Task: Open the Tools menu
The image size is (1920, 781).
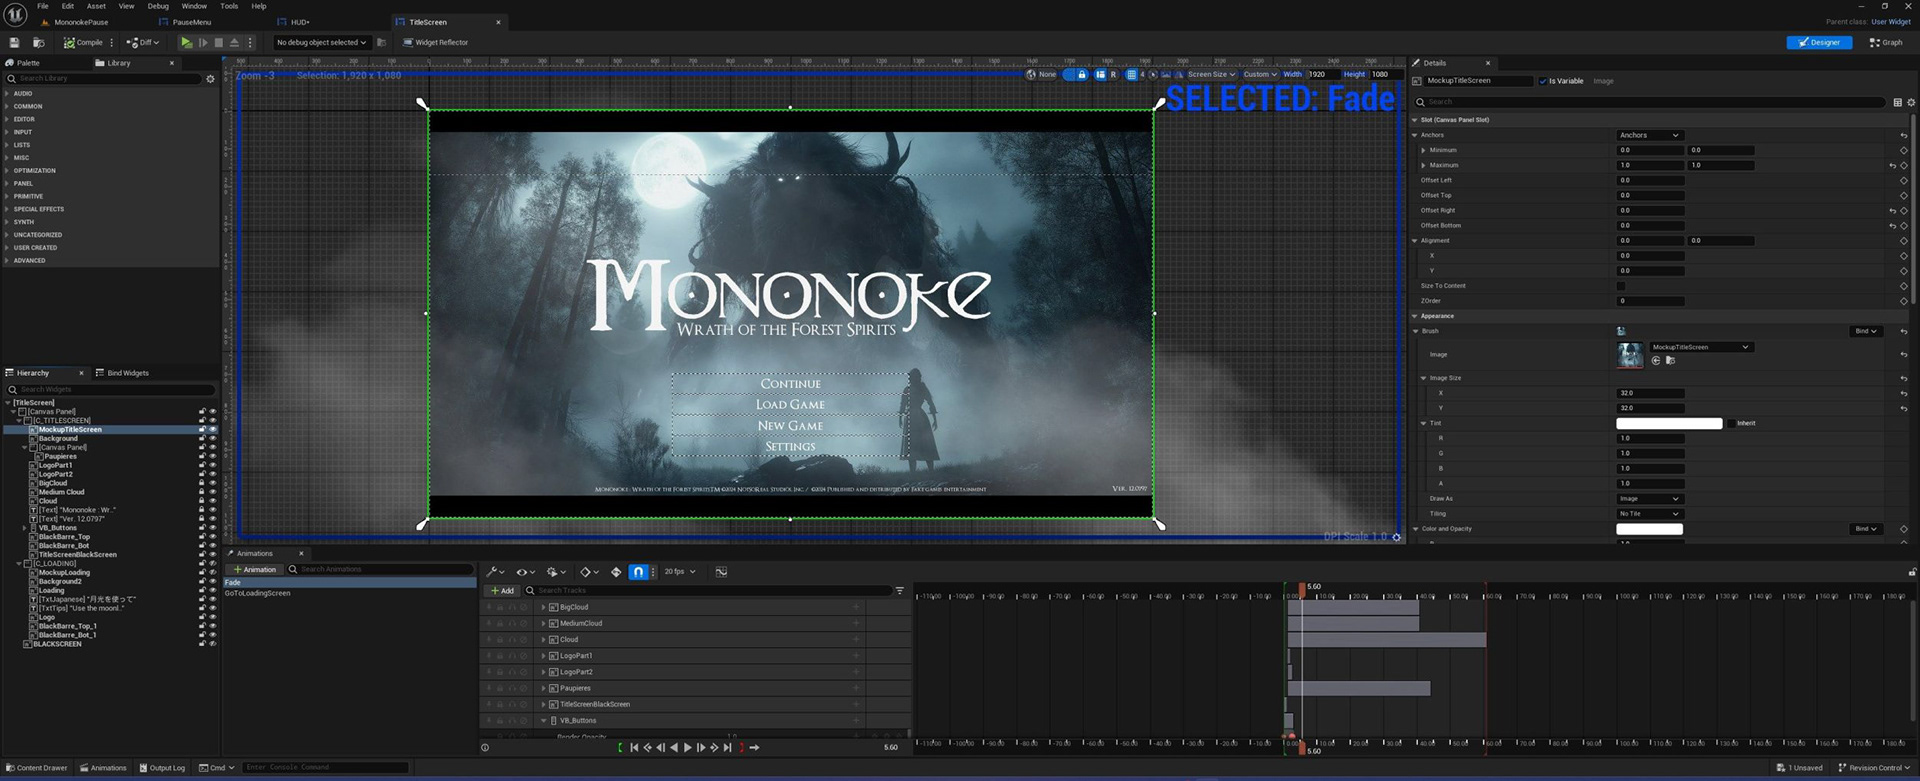Action: point(229,6)
